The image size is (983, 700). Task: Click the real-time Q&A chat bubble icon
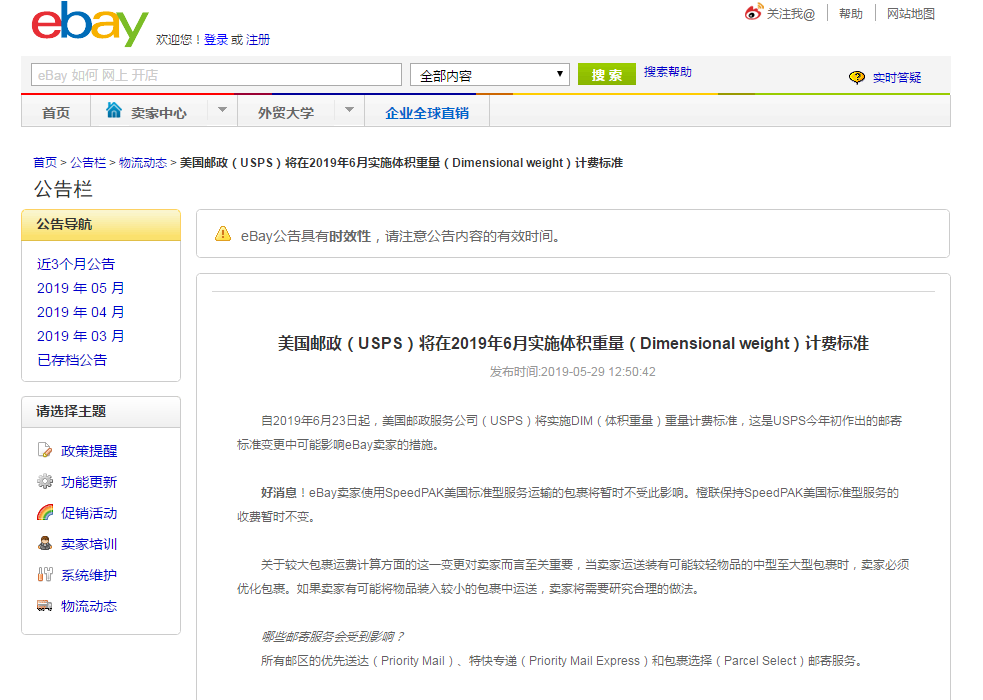coord(856,77)
